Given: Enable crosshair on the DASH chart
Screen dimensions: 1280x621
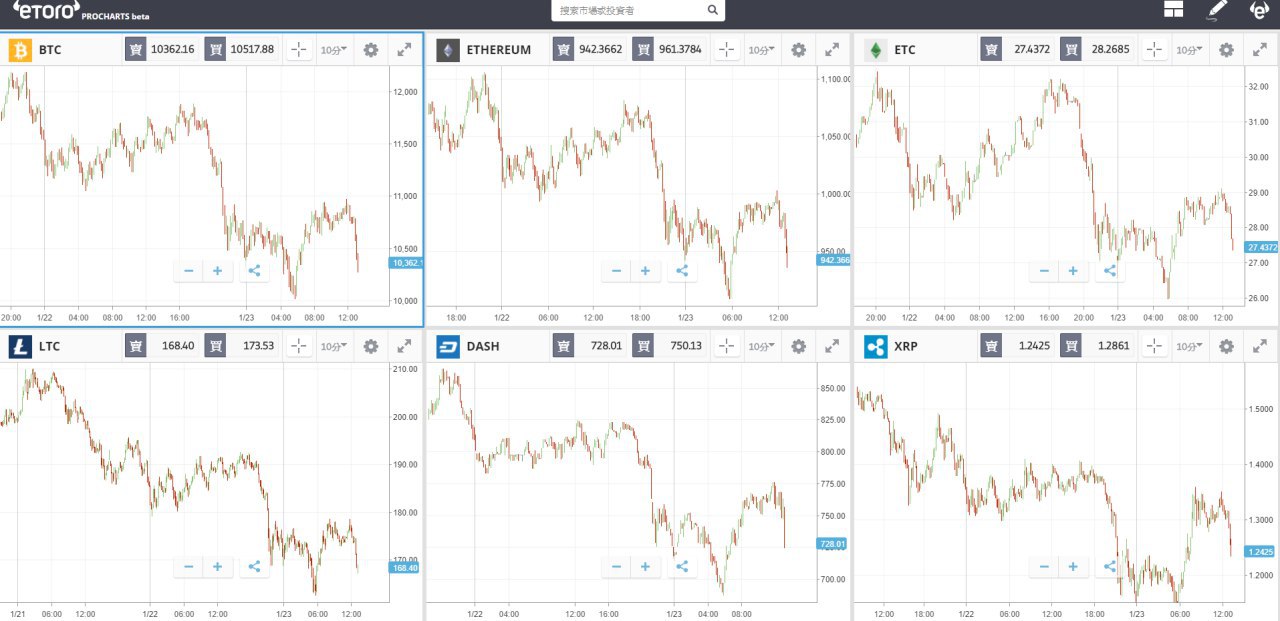Looking at the screenshot, I should tap(727, 346).
